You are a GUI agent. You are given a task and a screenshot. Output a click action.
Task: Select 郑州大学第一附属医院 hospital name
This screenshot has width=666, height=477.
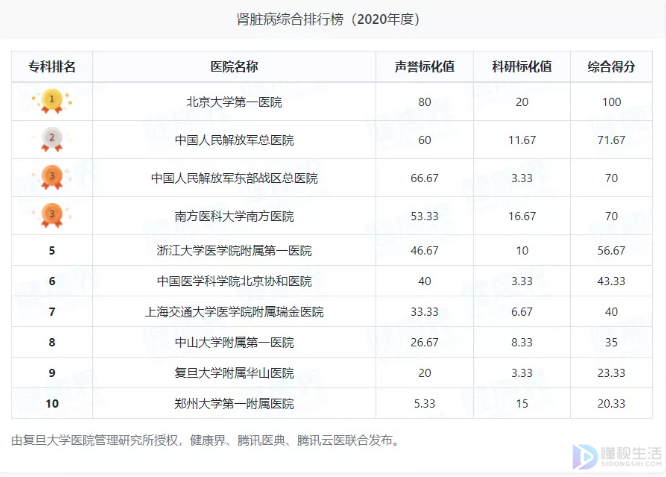234,404
